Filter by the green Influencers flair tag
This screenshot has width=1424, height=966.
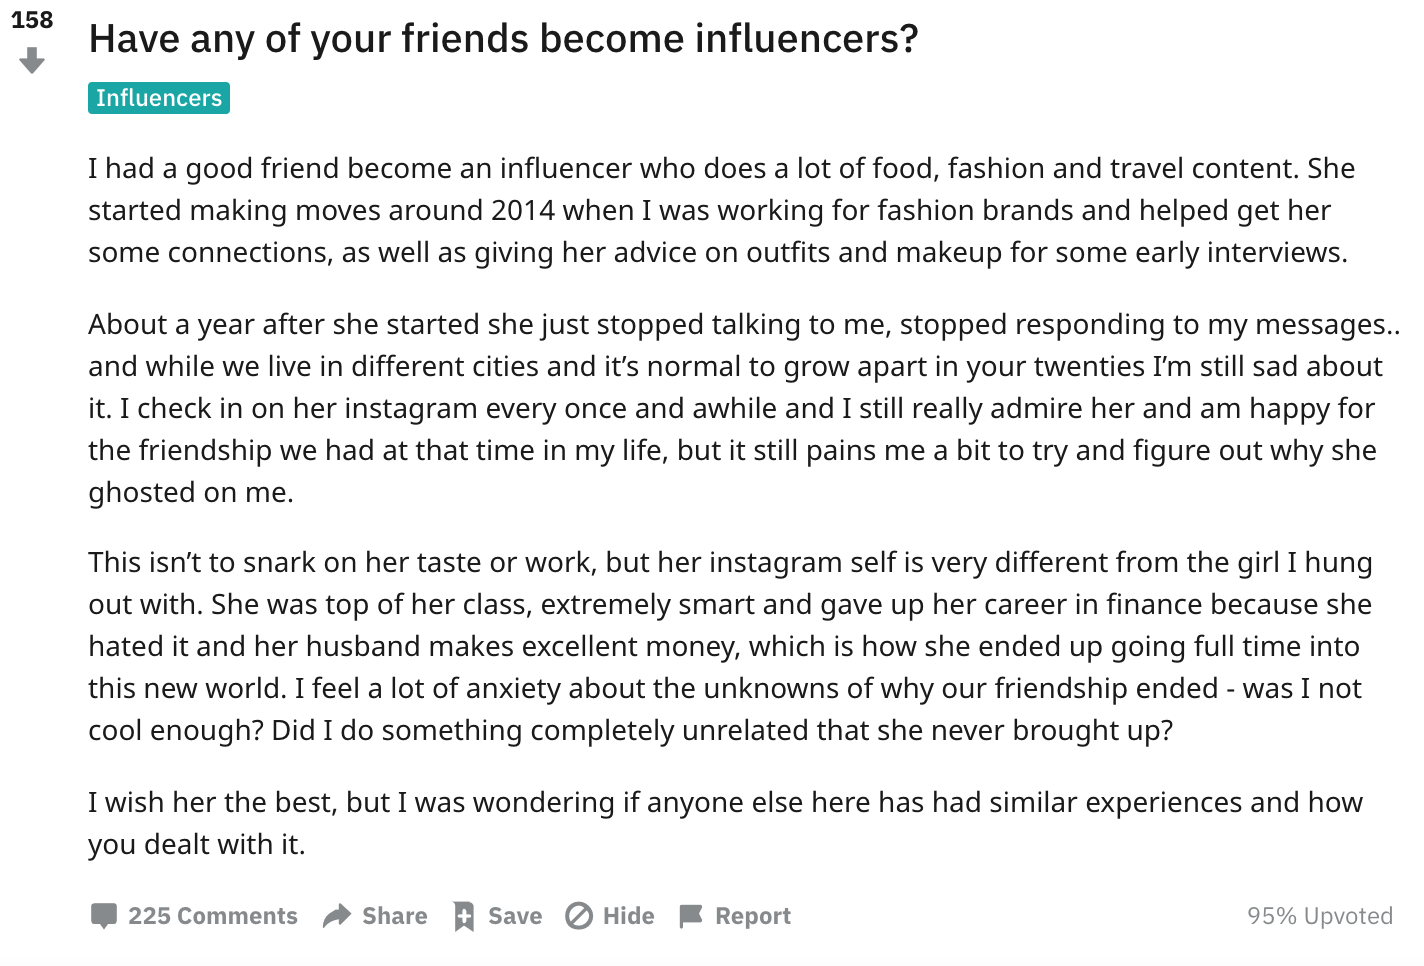(159, 98)
